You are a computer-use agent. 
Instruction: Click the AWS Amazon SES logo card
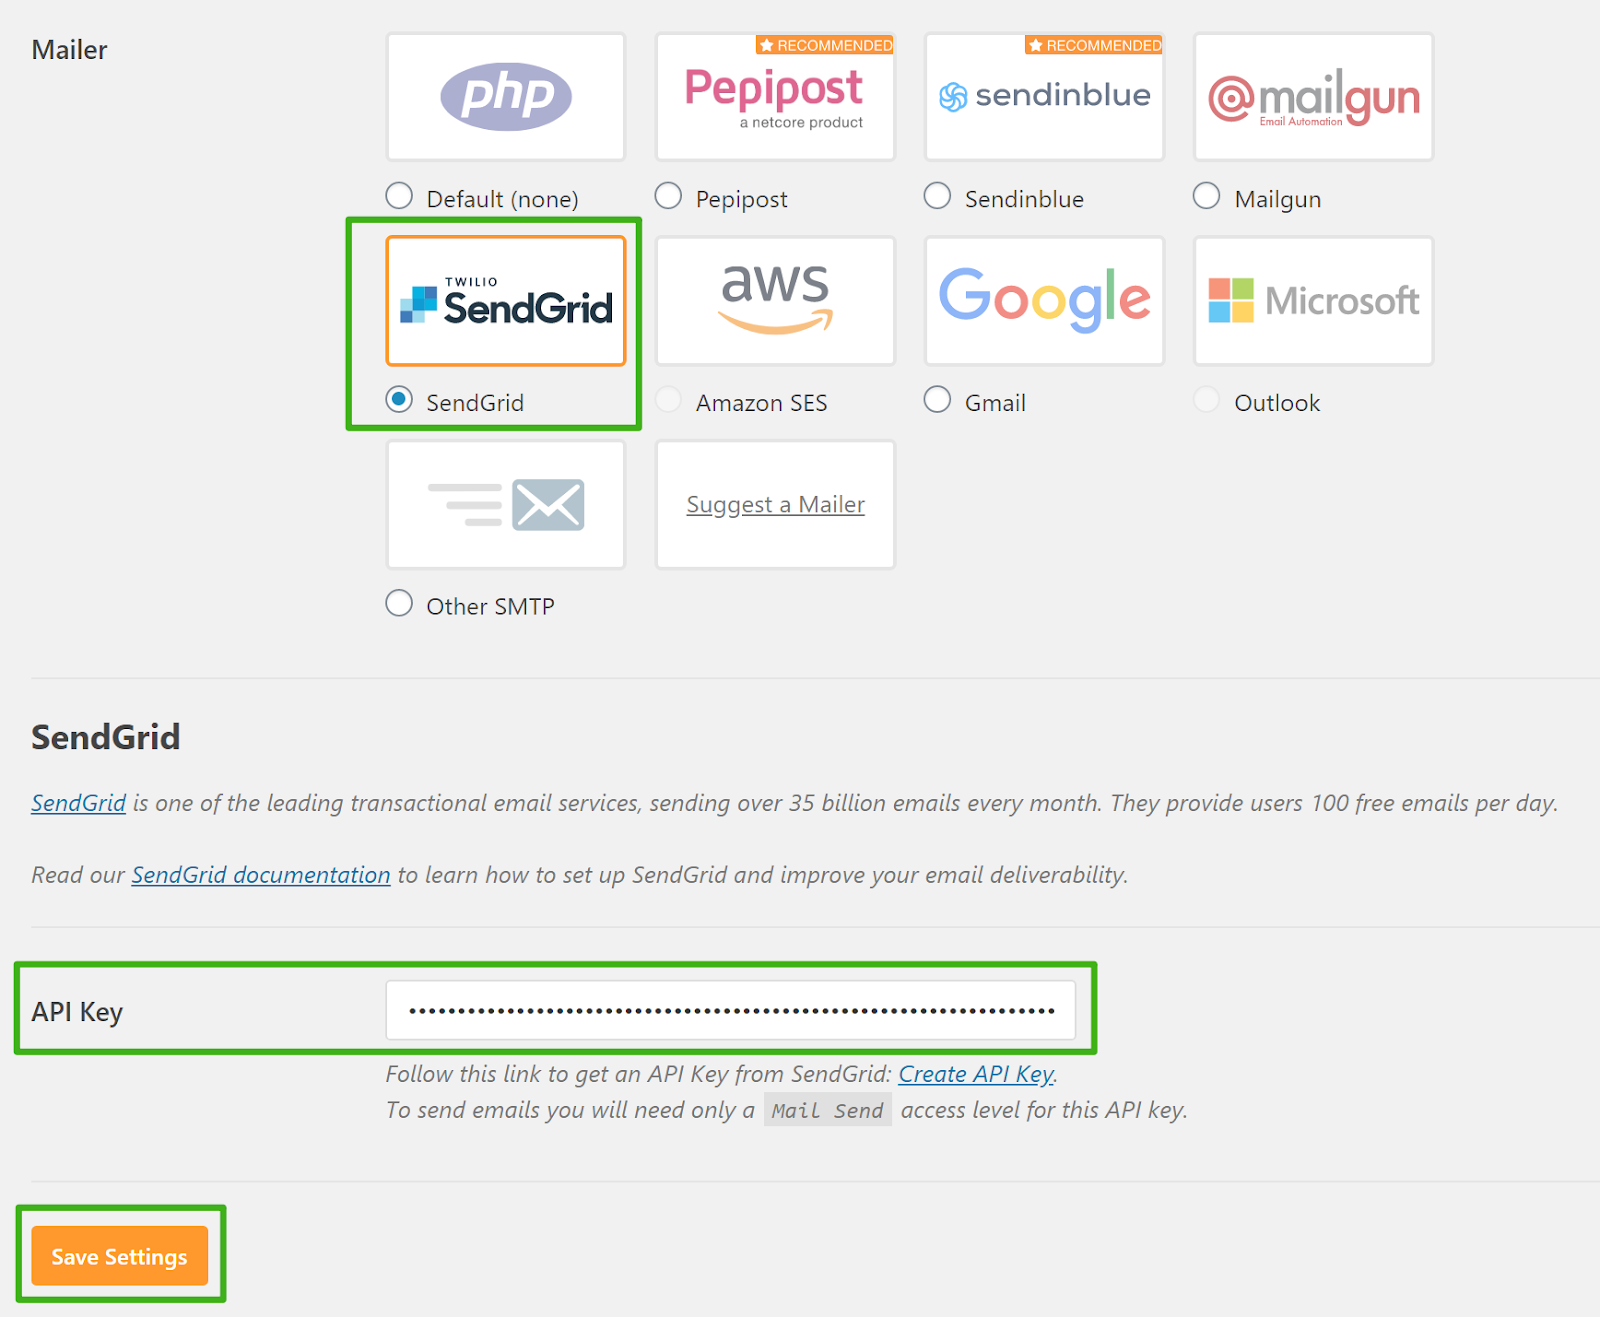pos(775,301)
